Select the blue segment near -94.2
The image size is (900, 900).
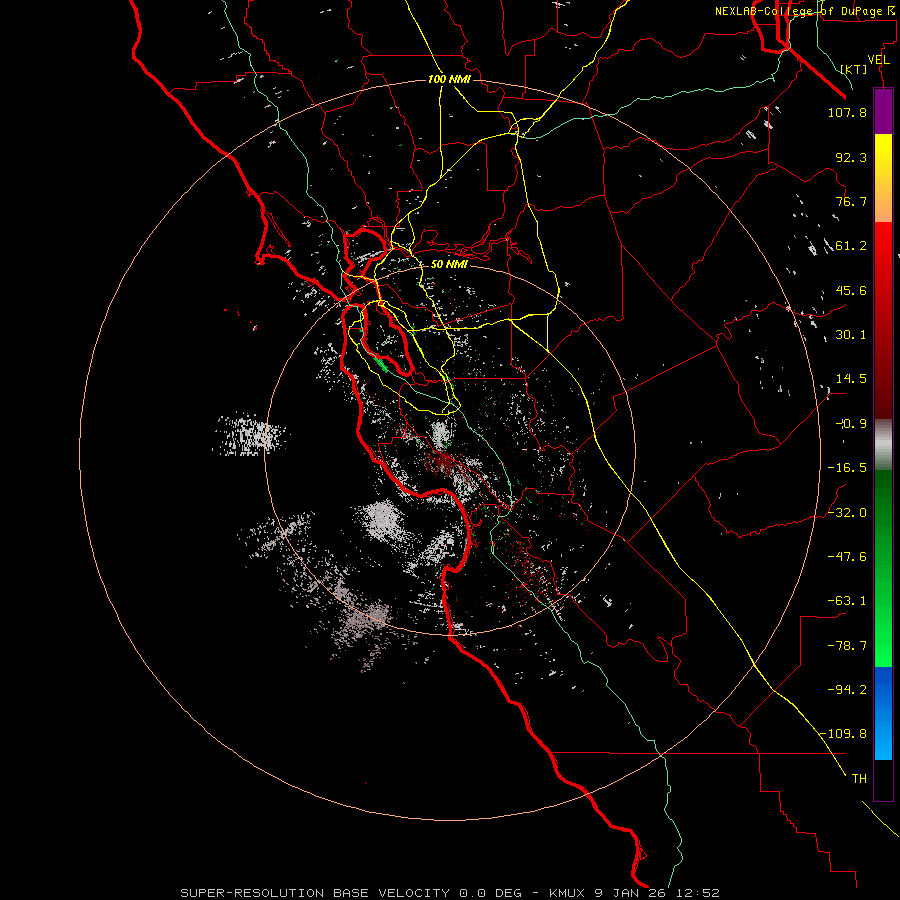tap(883, 689)
